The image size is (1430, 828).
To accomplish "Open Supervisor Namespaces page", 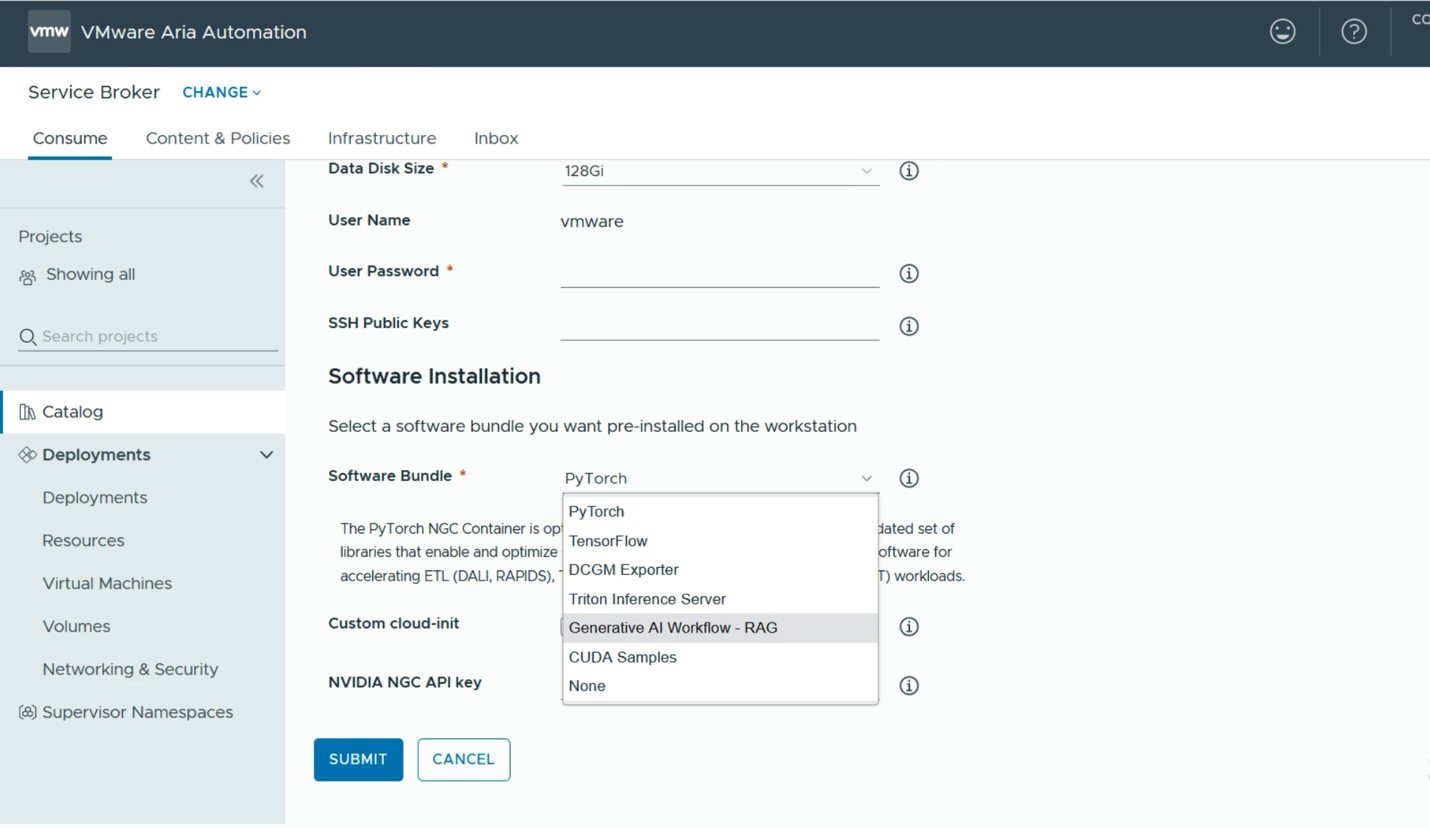I will [137, 713].
